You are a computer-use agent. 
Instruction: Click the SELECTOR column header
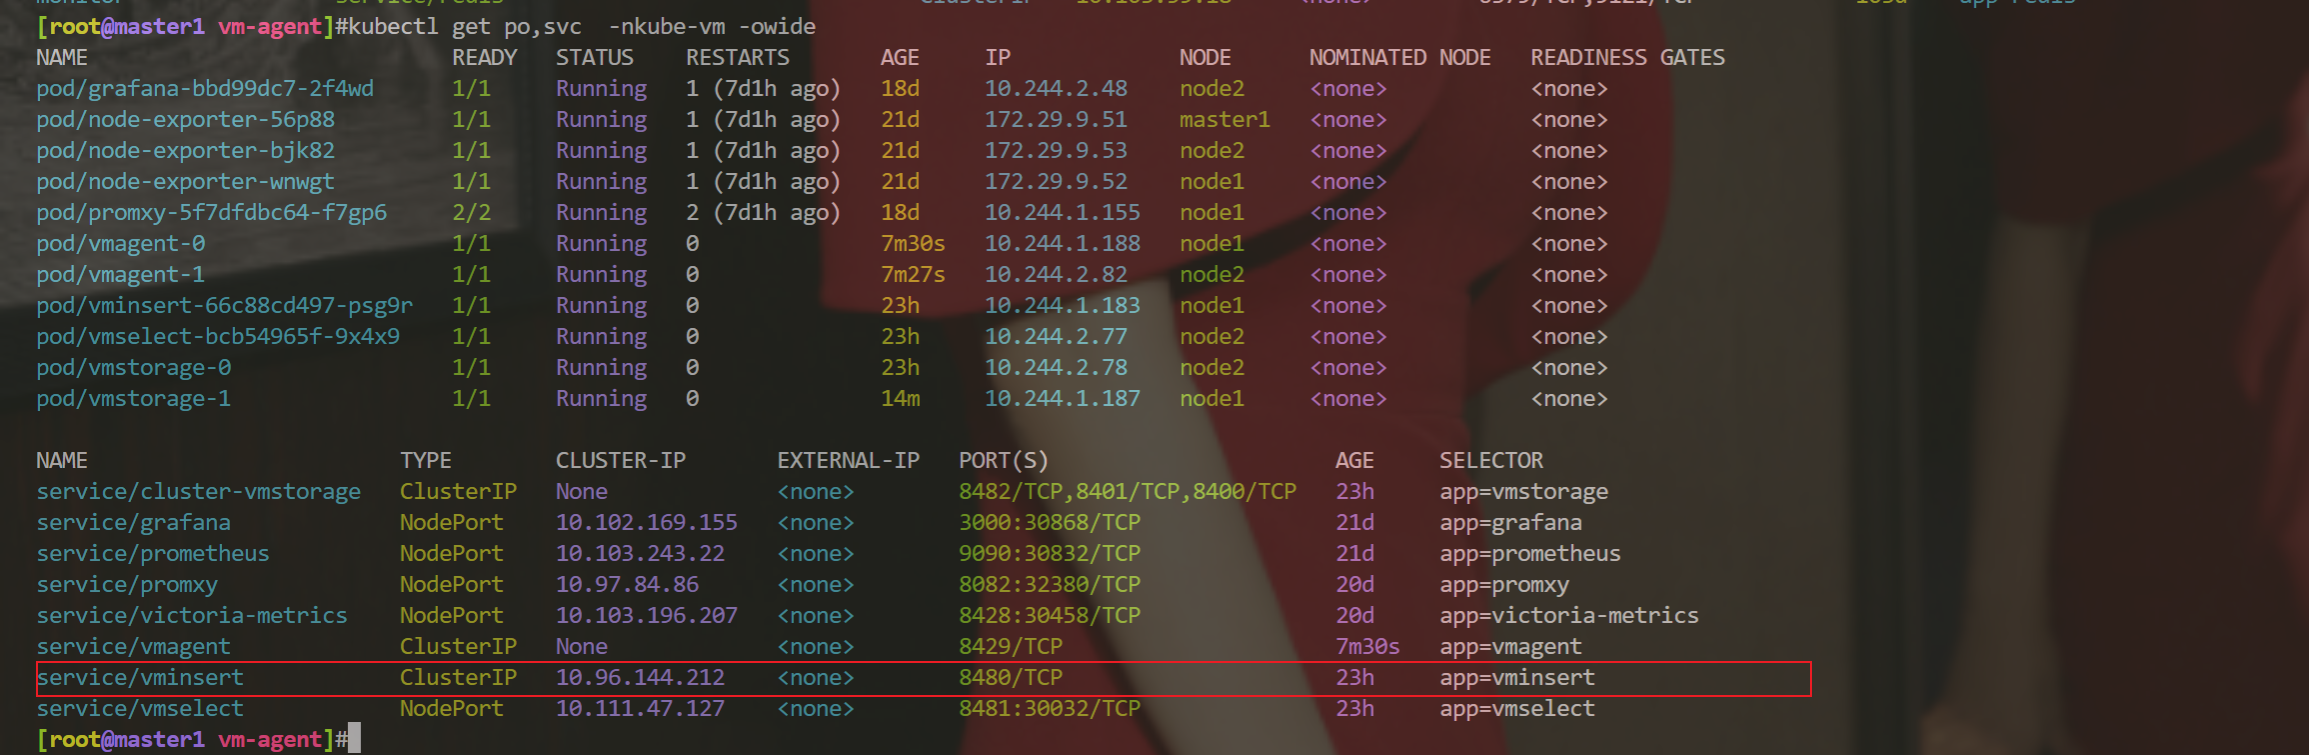click(x=1491, y=461)
